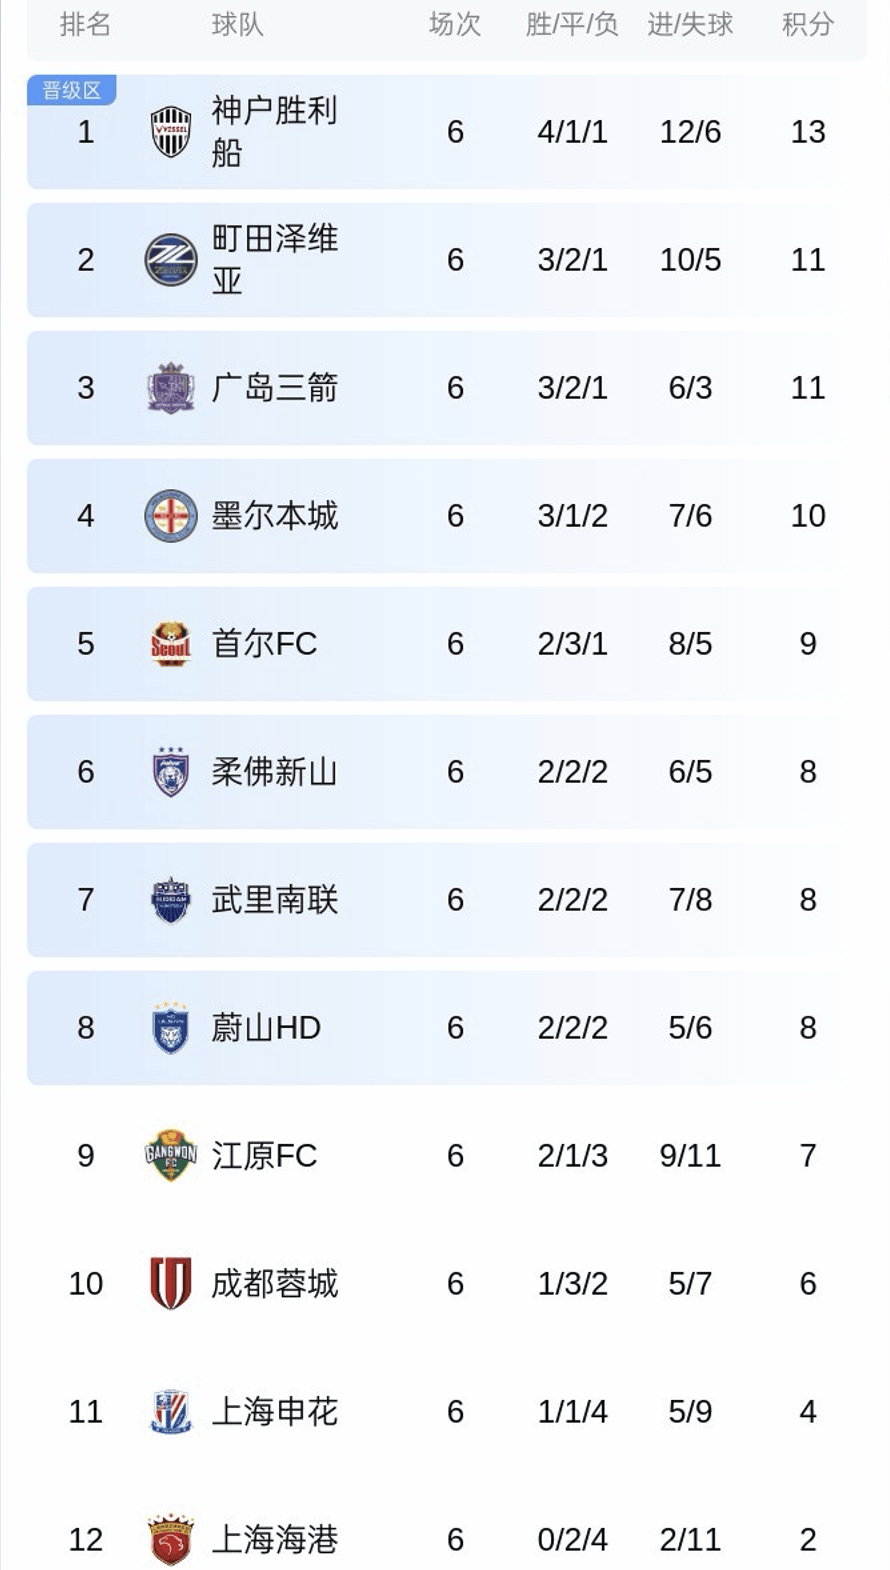Open the 广岛三箭 team name link
Screen dimensions: 890x1570
[275, 388]
